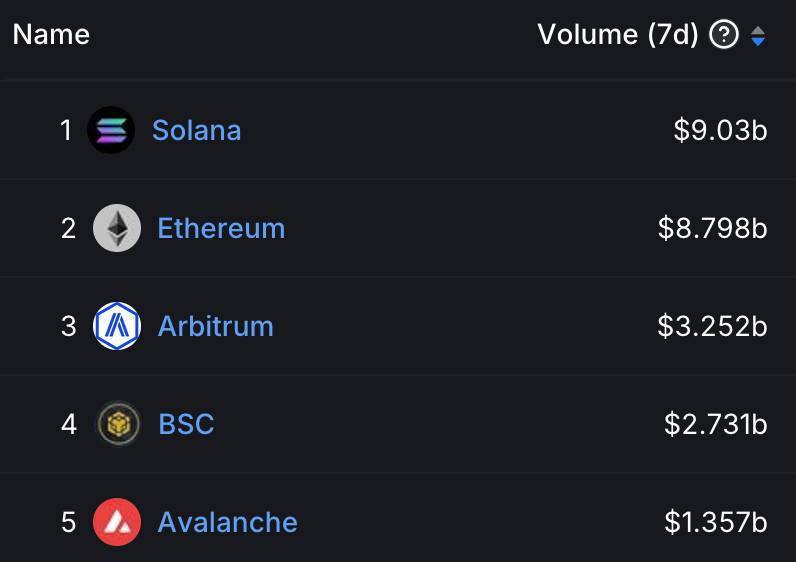Click BSC's $2.731b volume cell

pyautogui.click(x=716, y=424)
